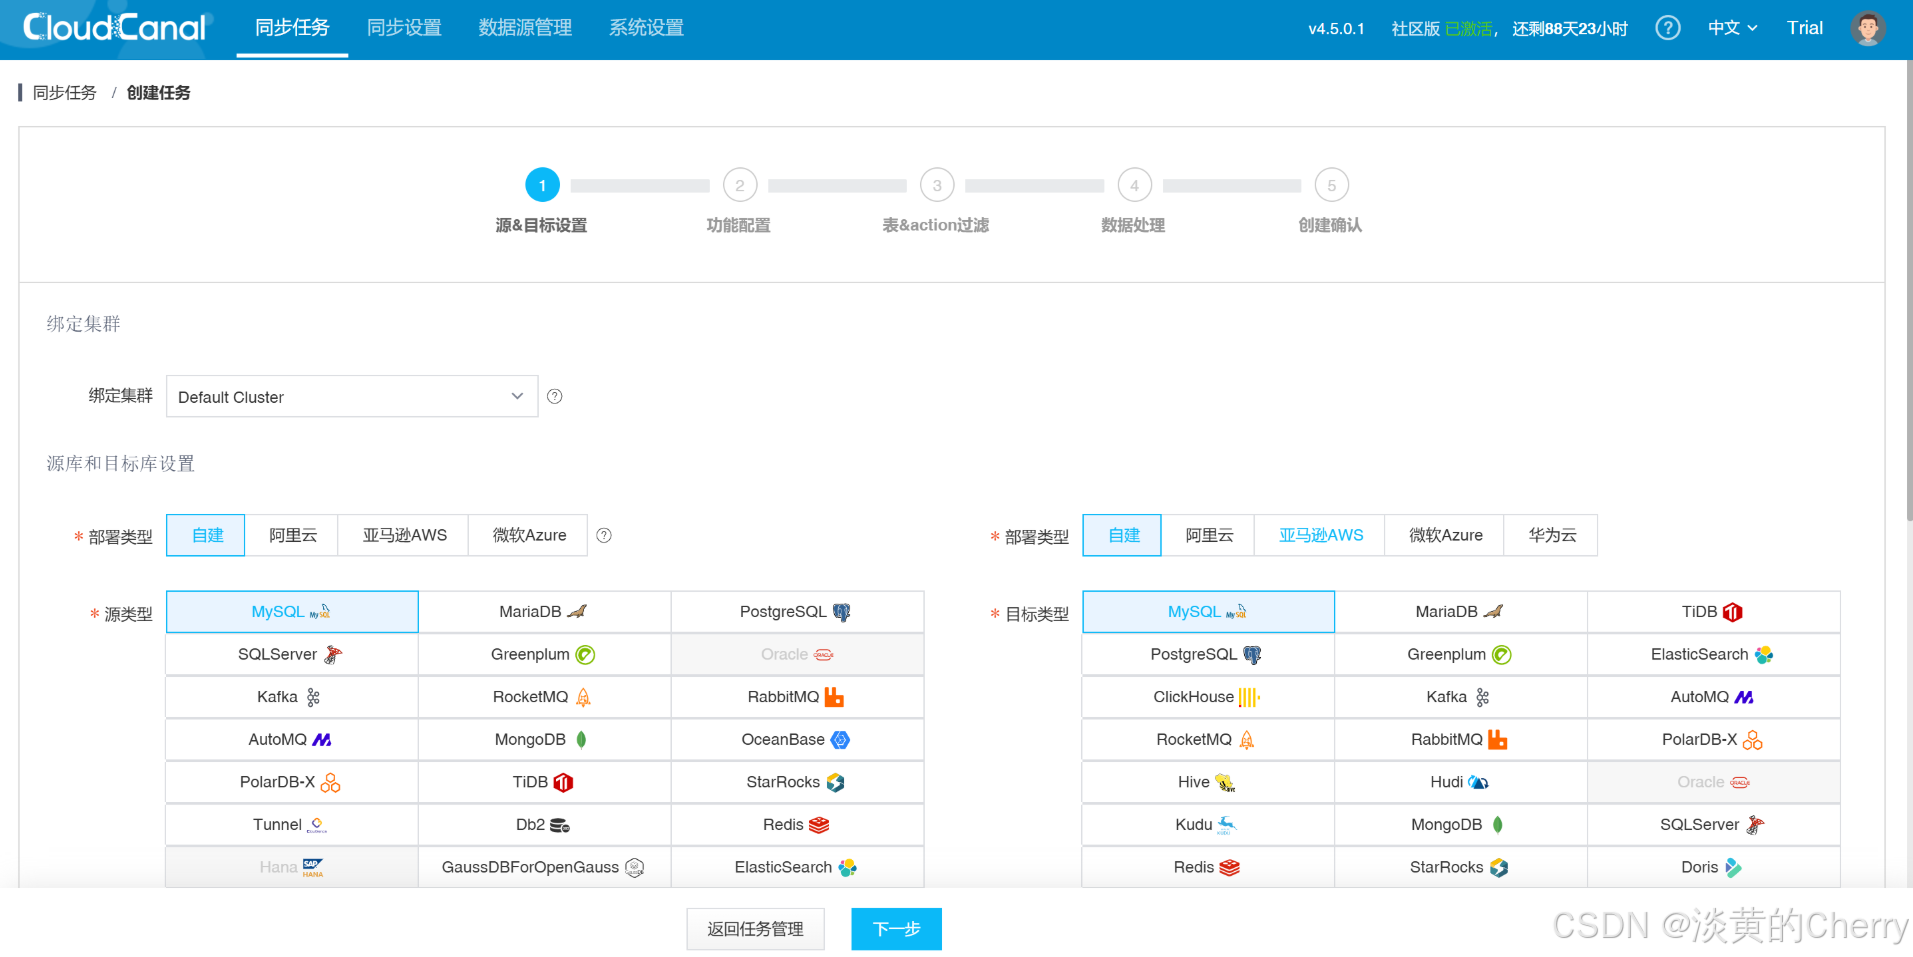Pick MySQL as target type

coord(1208,612)
